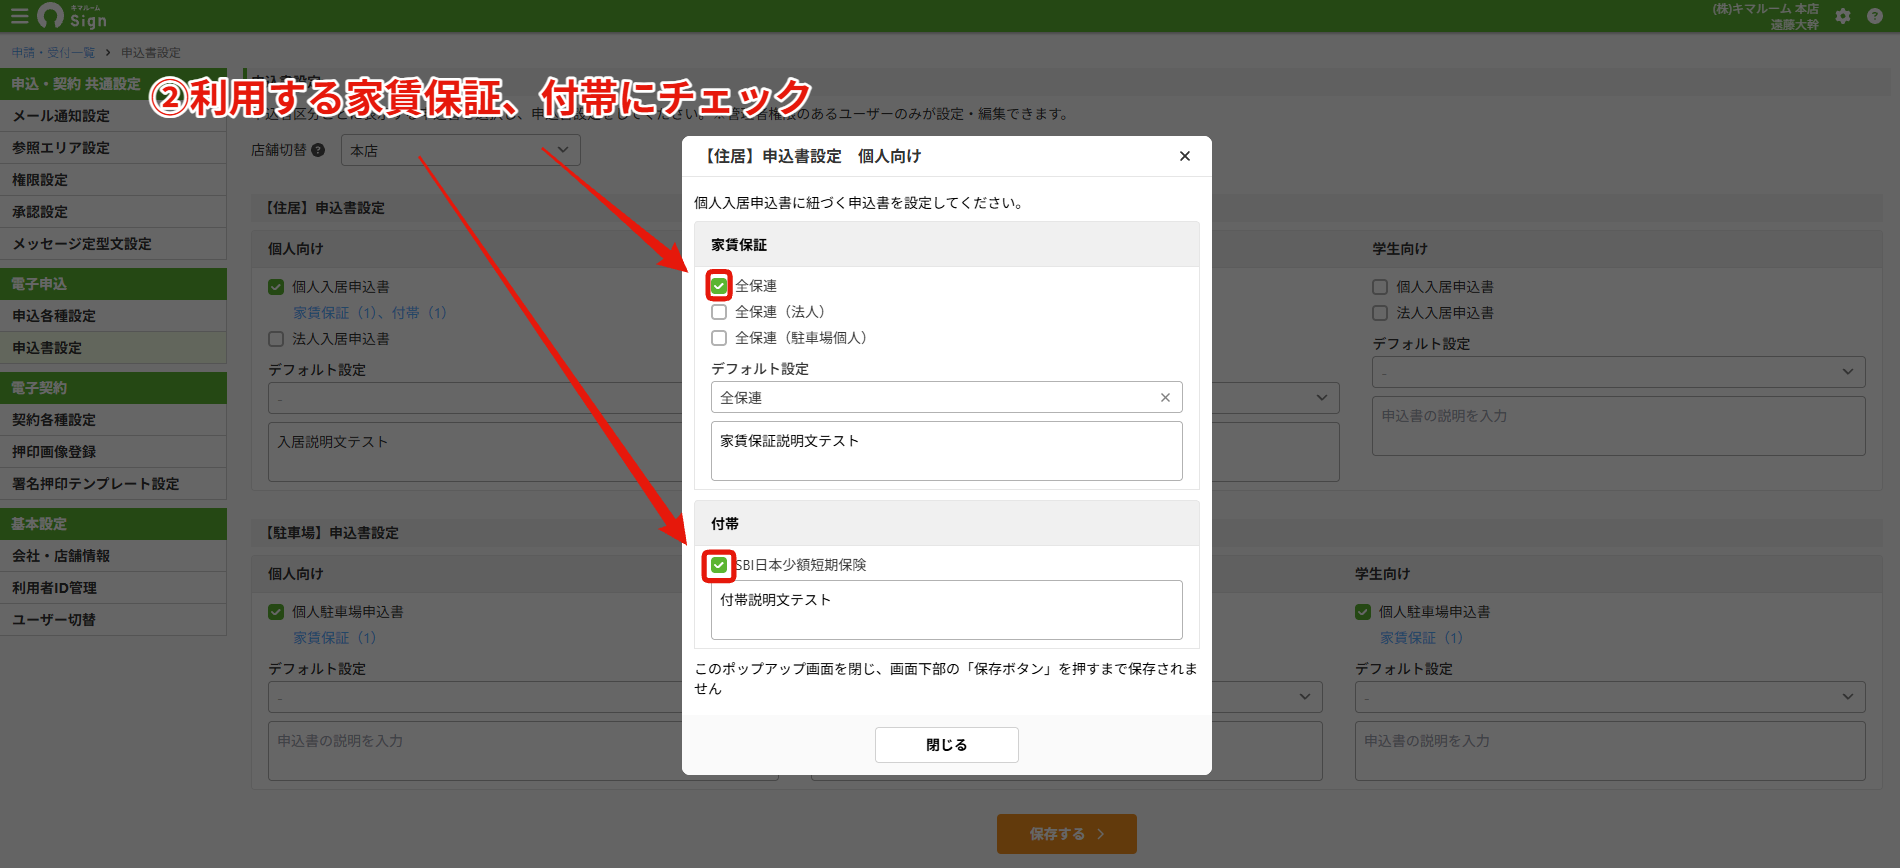
Task: Open 家賃保証（1） link under 駐車場 学生向け
Action: pyautogui.click(x=1422, y=638)
